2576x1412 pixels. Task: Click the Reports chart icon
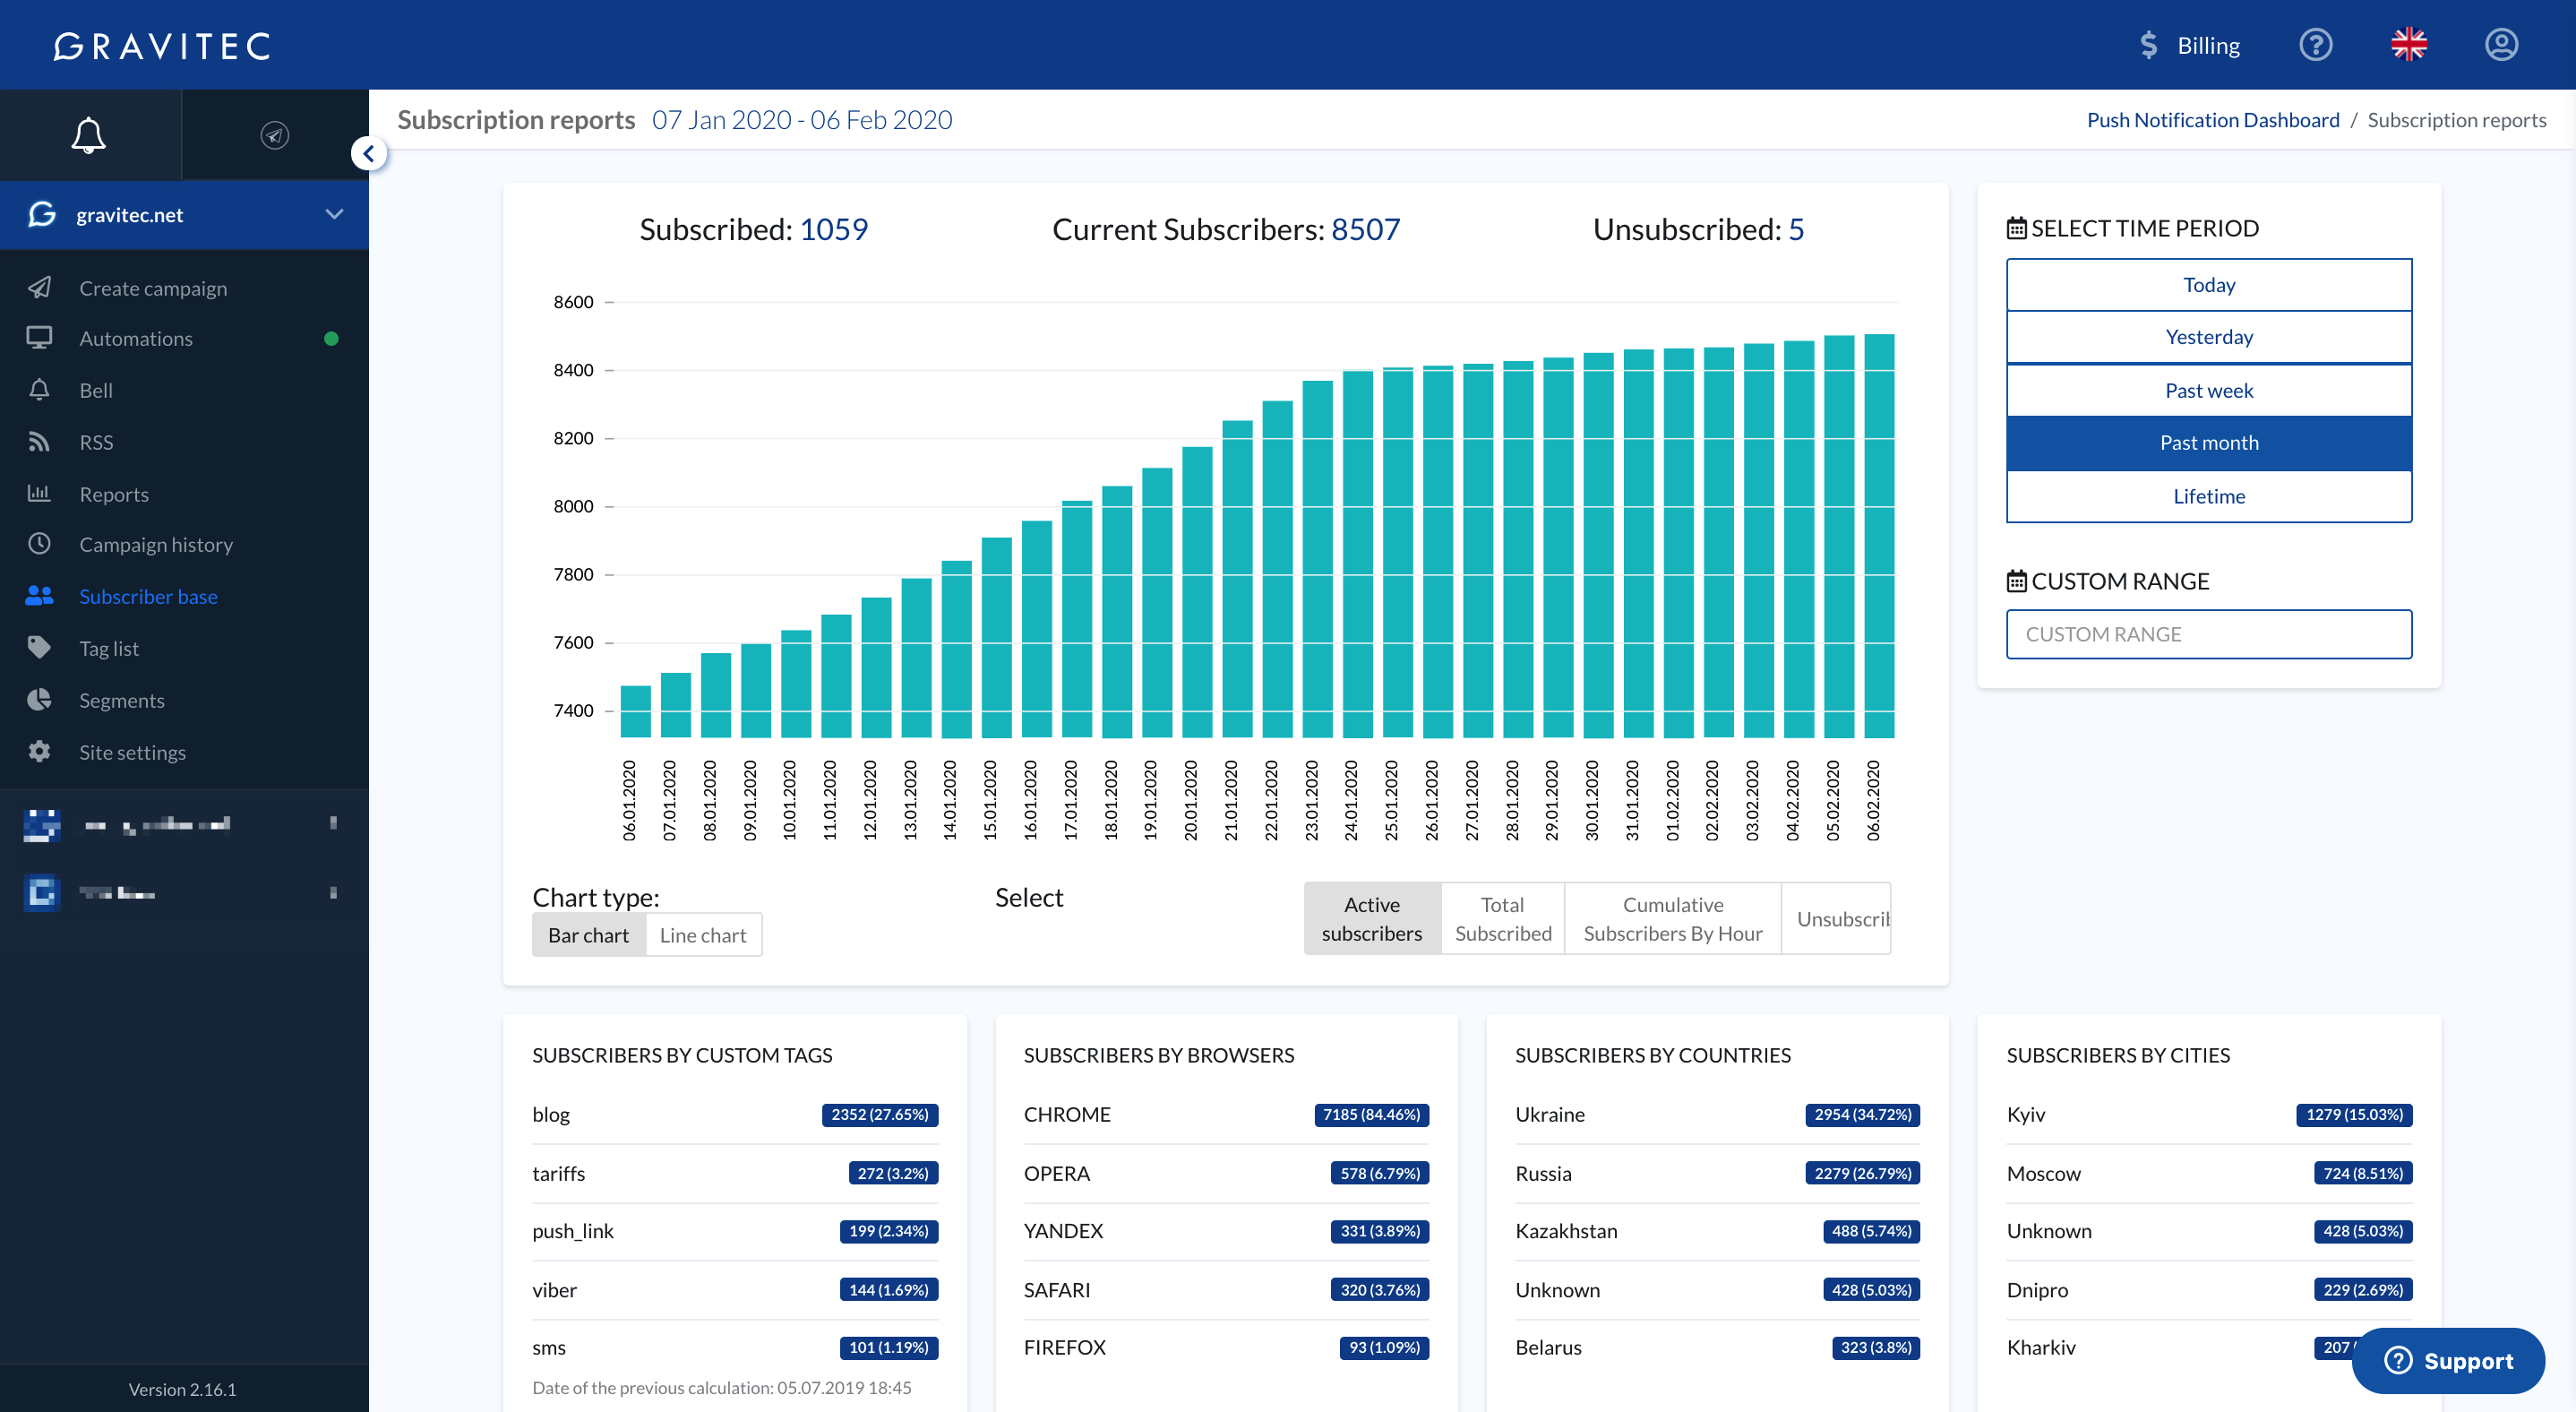coord(39,493)
